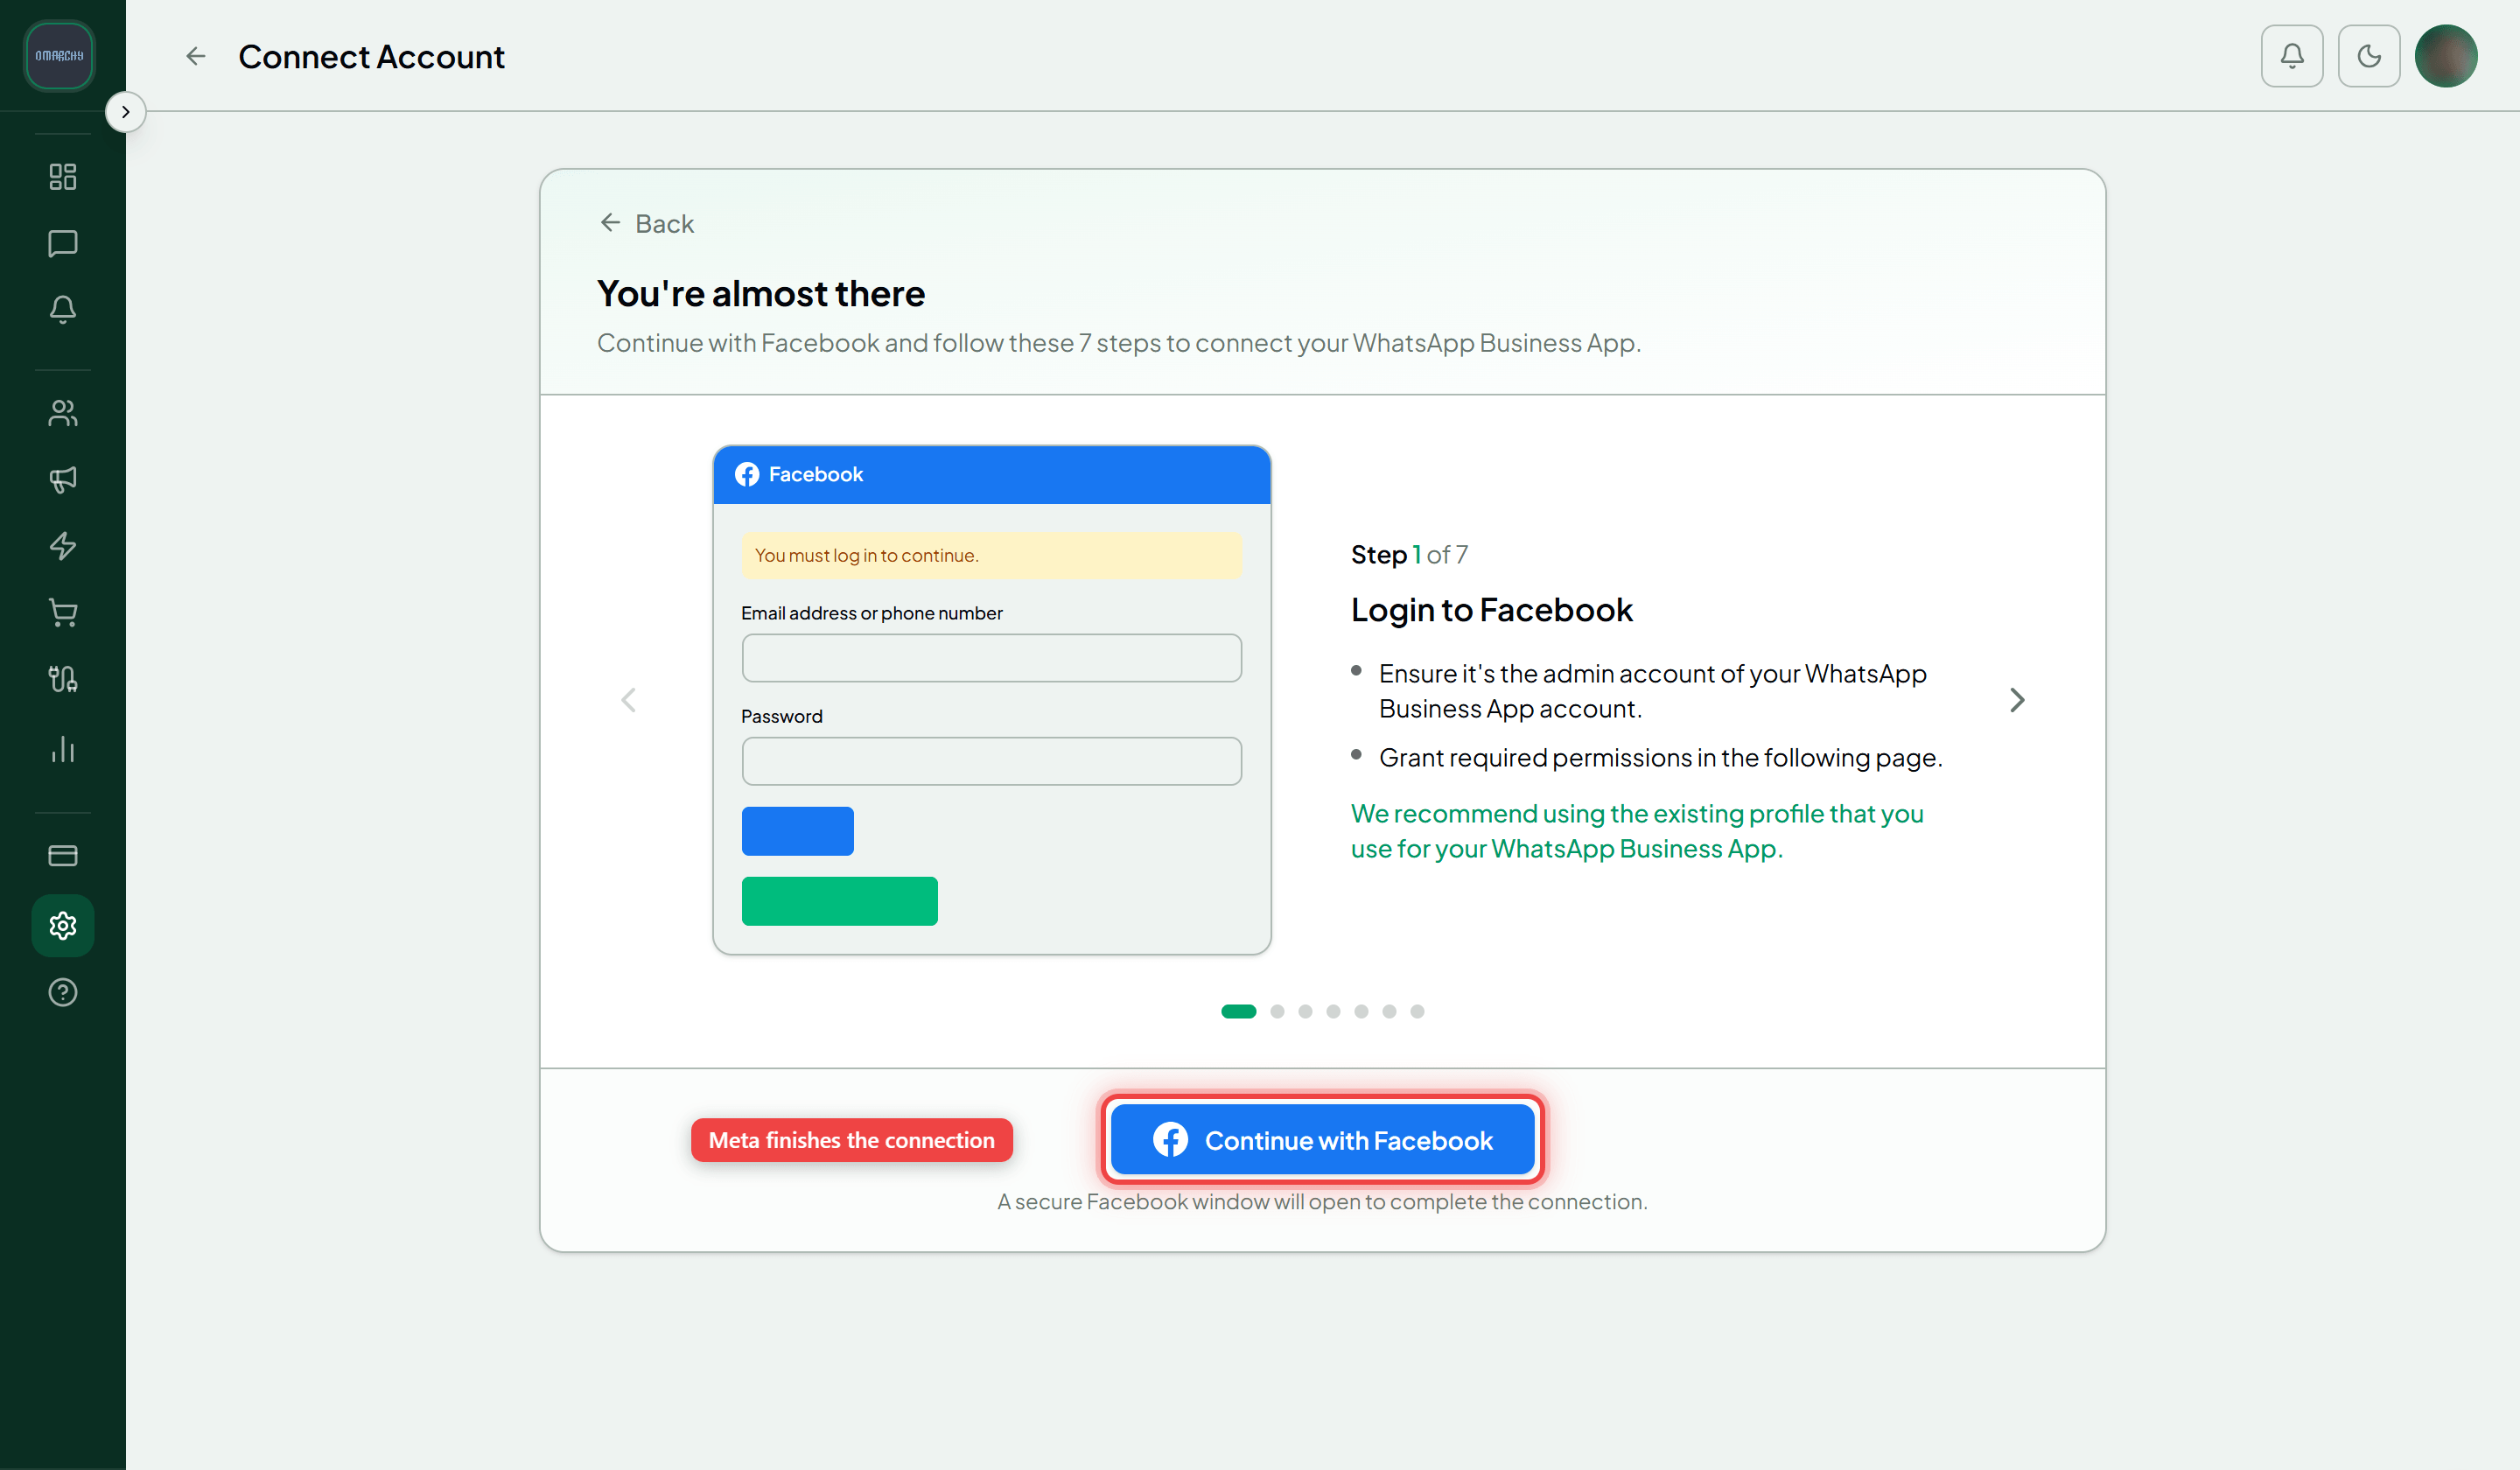Viewport: 2520px width, 1470px height.
Task: Click the Back link in card
Action: (646, 223)
